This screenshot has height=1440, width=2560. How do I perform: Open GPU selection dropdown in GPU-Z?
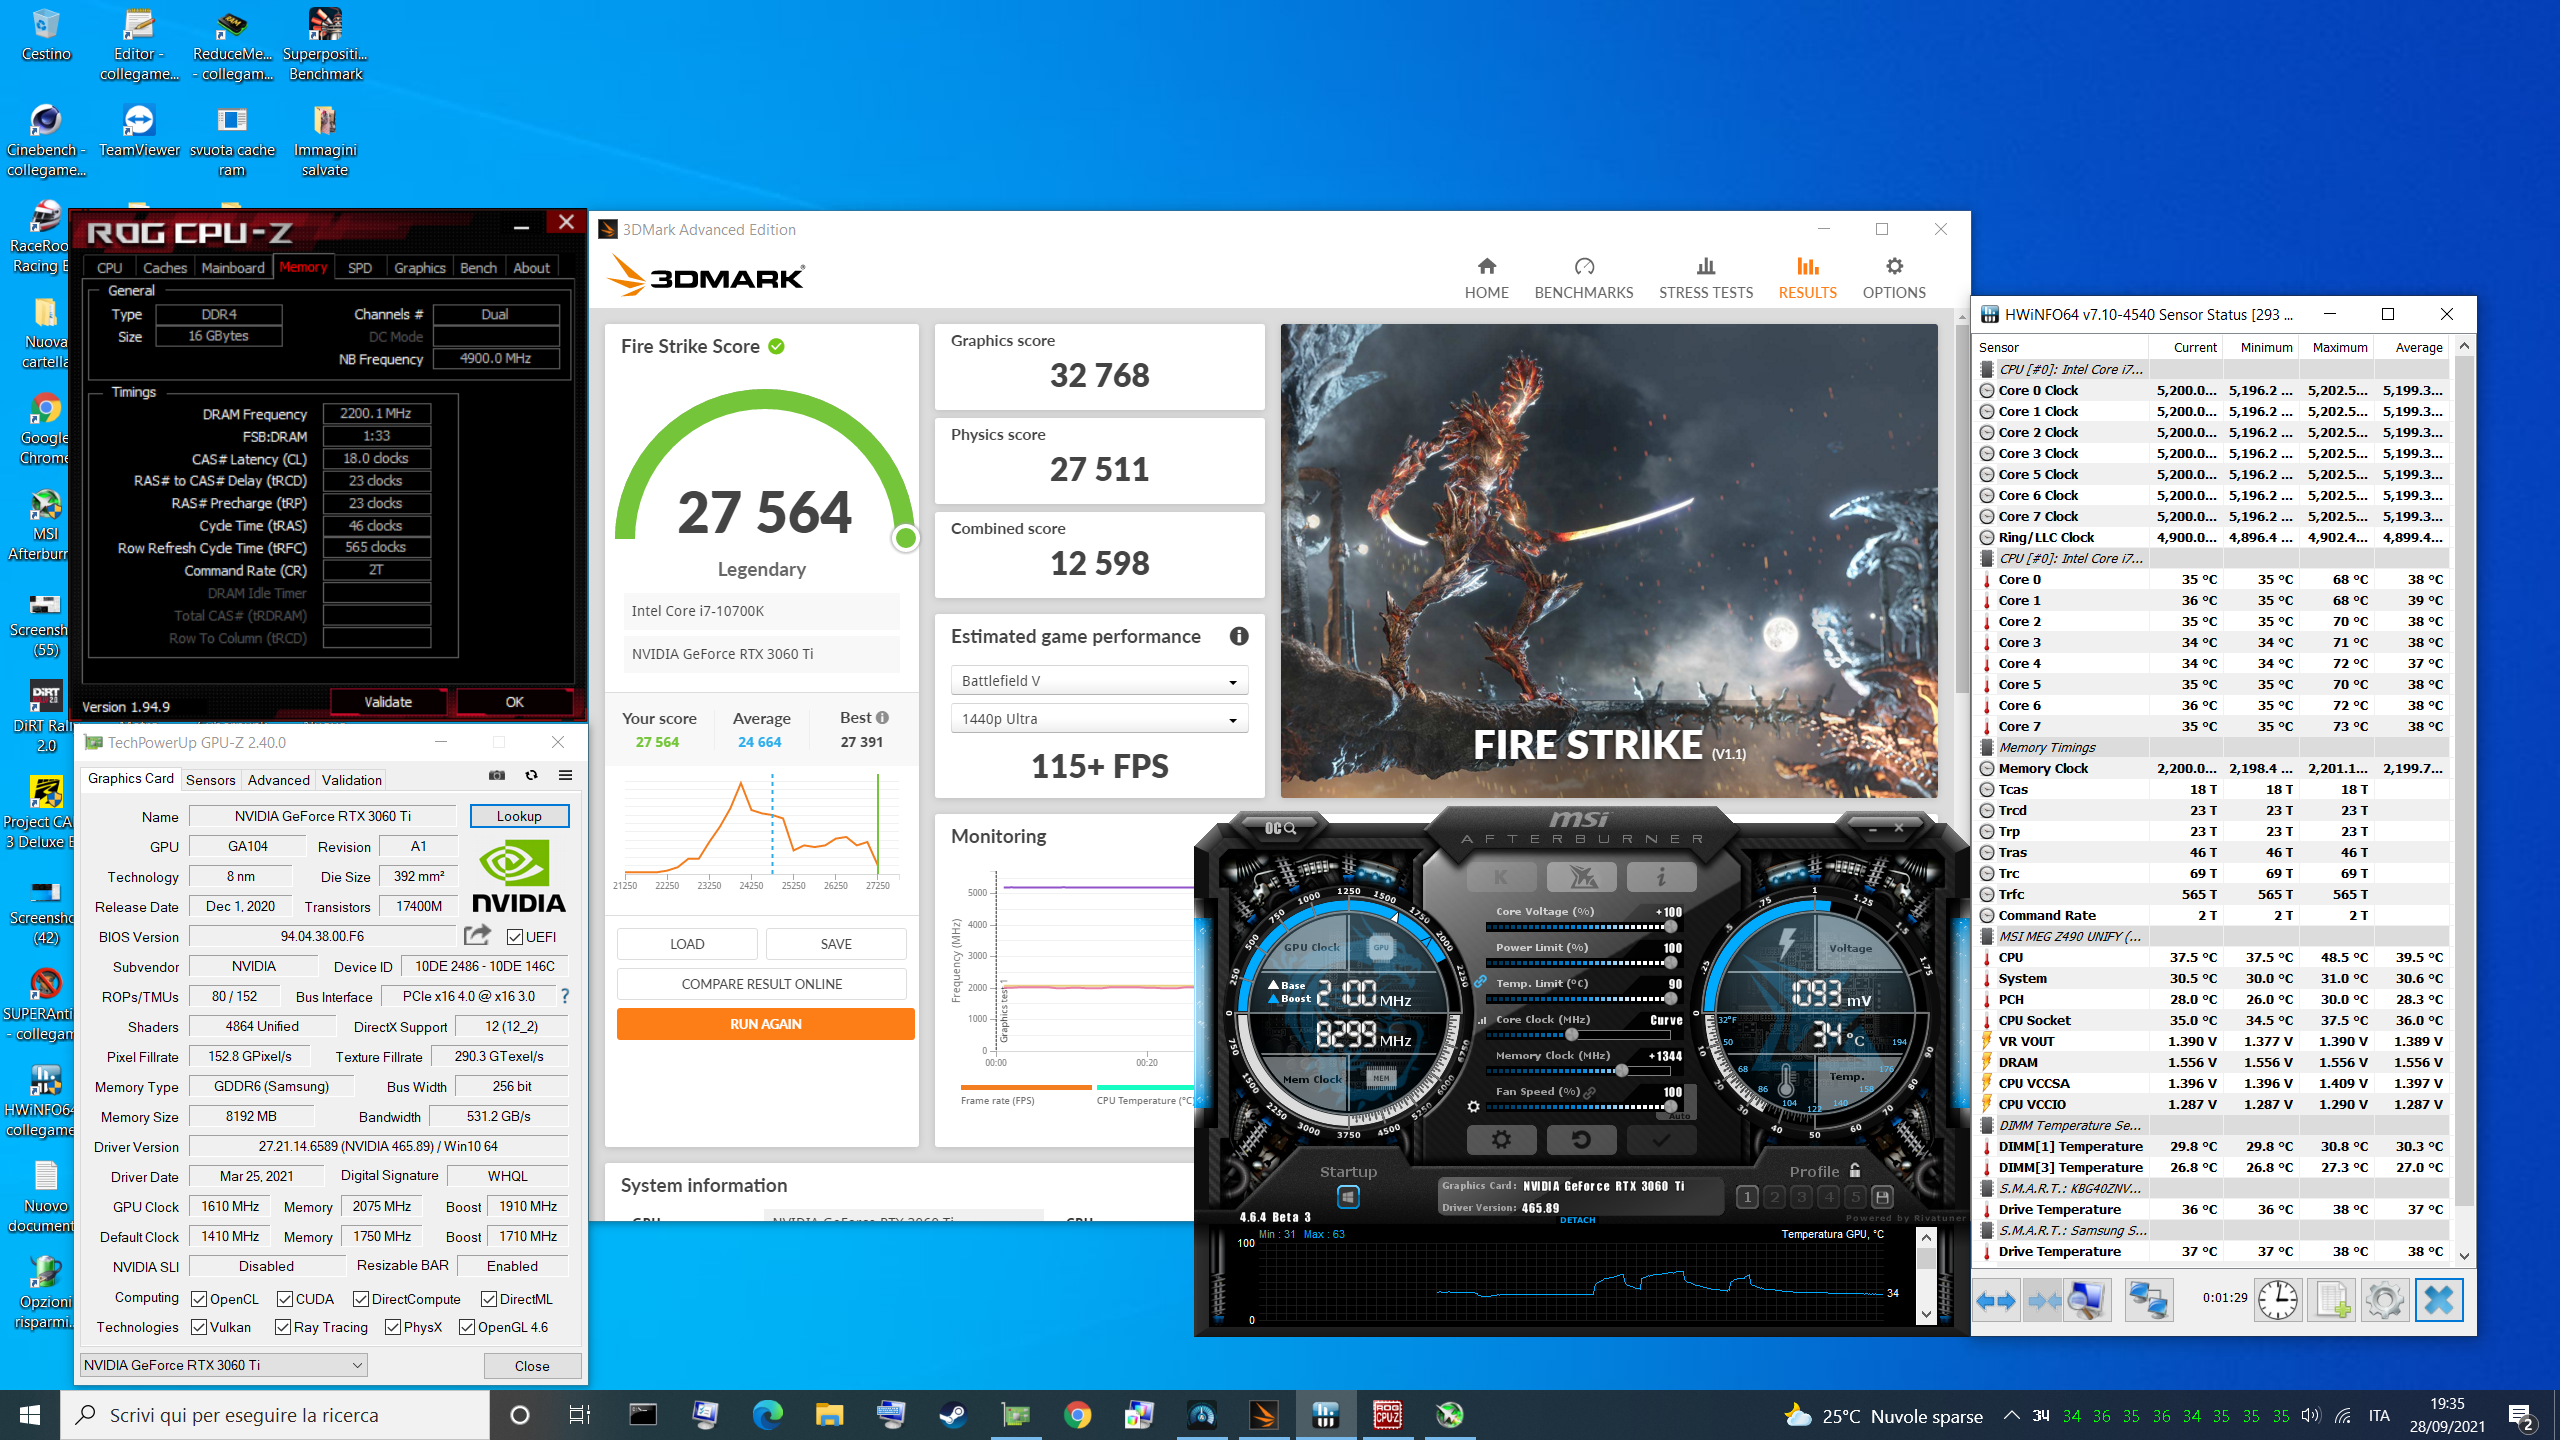click(223, 1365)
